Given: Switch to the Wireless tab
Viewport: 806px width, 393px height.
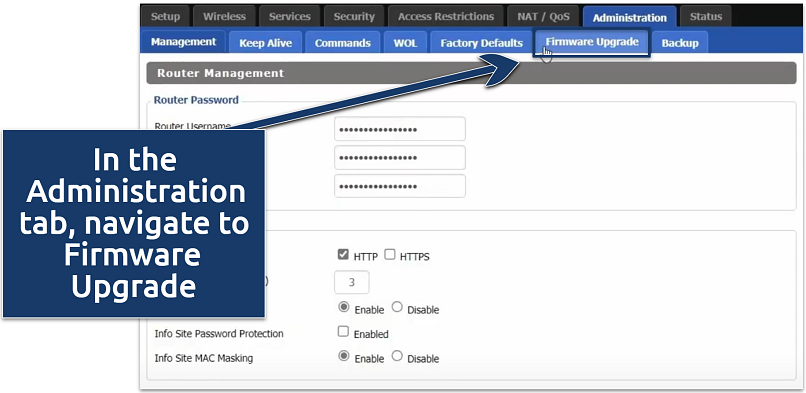Looking at the screenshot, I should pos(224,16).
